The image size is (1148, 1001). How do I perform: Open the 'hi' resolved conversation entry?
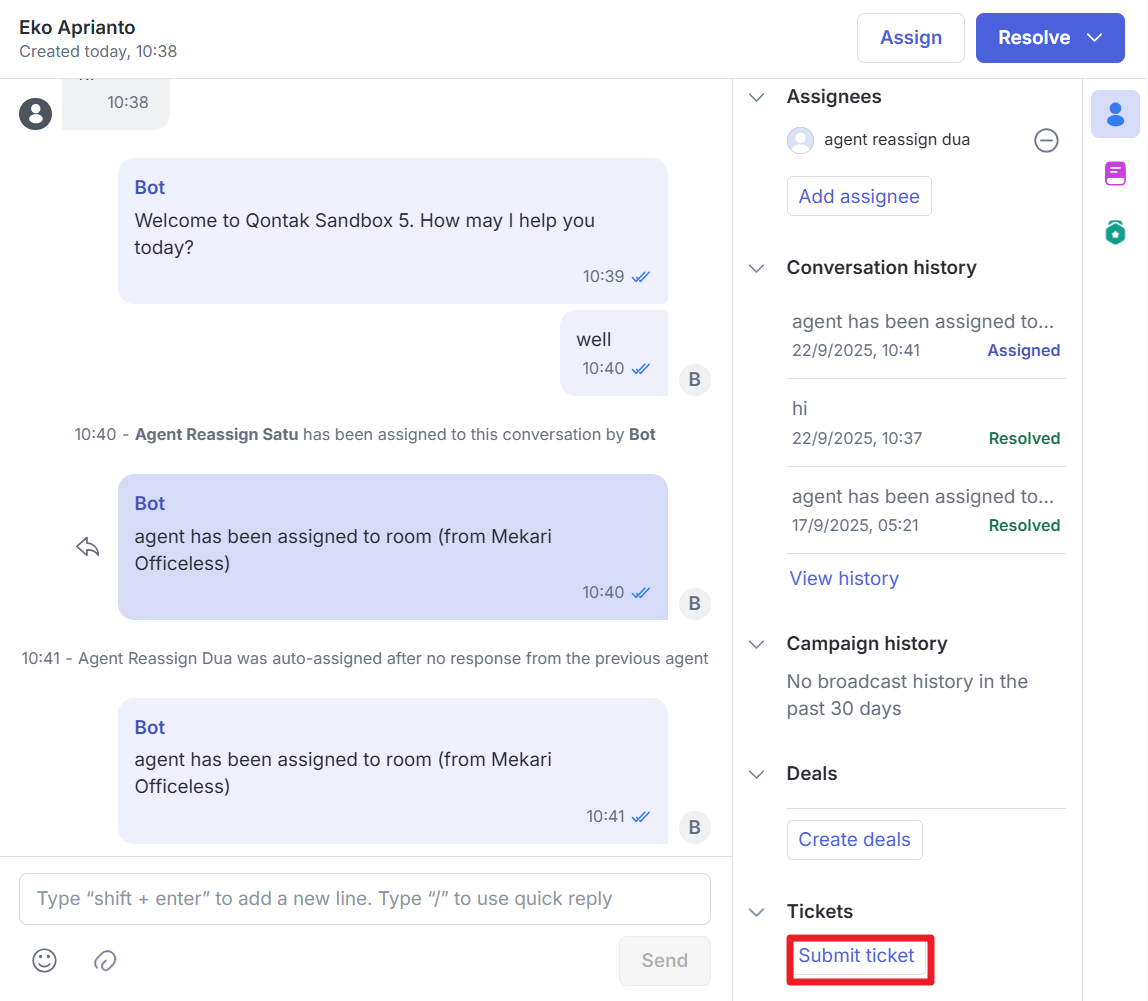click(x=925, y=422)
